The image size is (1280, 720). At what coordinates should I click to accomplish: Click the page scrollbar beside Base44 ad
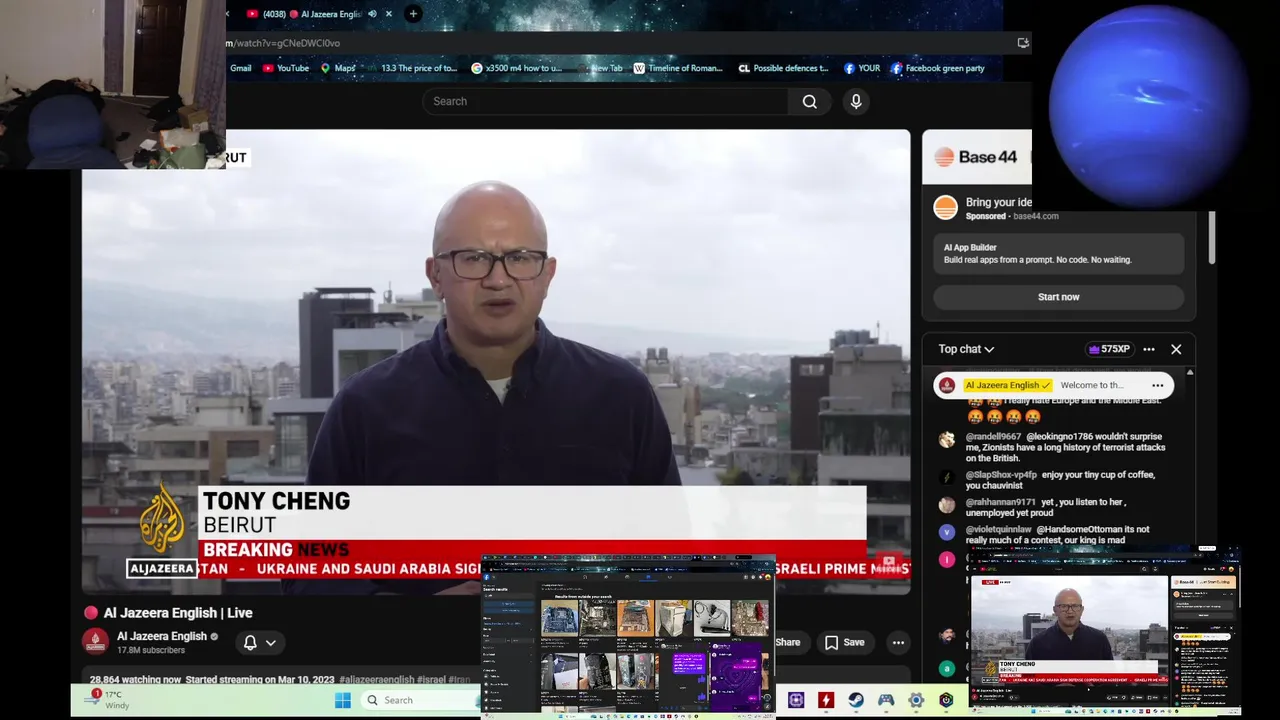pyautogui.click(x=1211, y=238)
